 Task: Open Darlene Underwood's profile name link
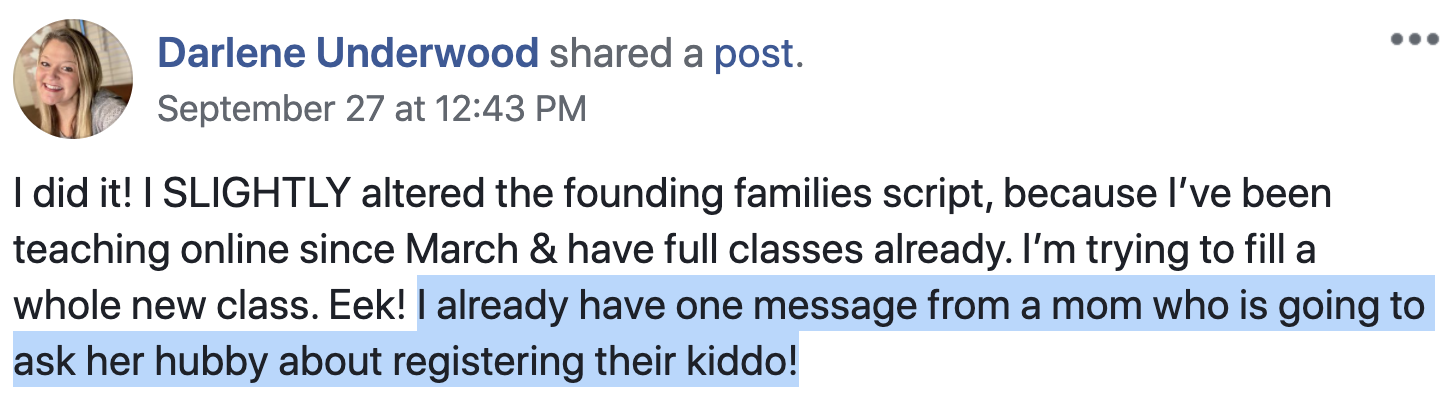click(x=348, y=55)
